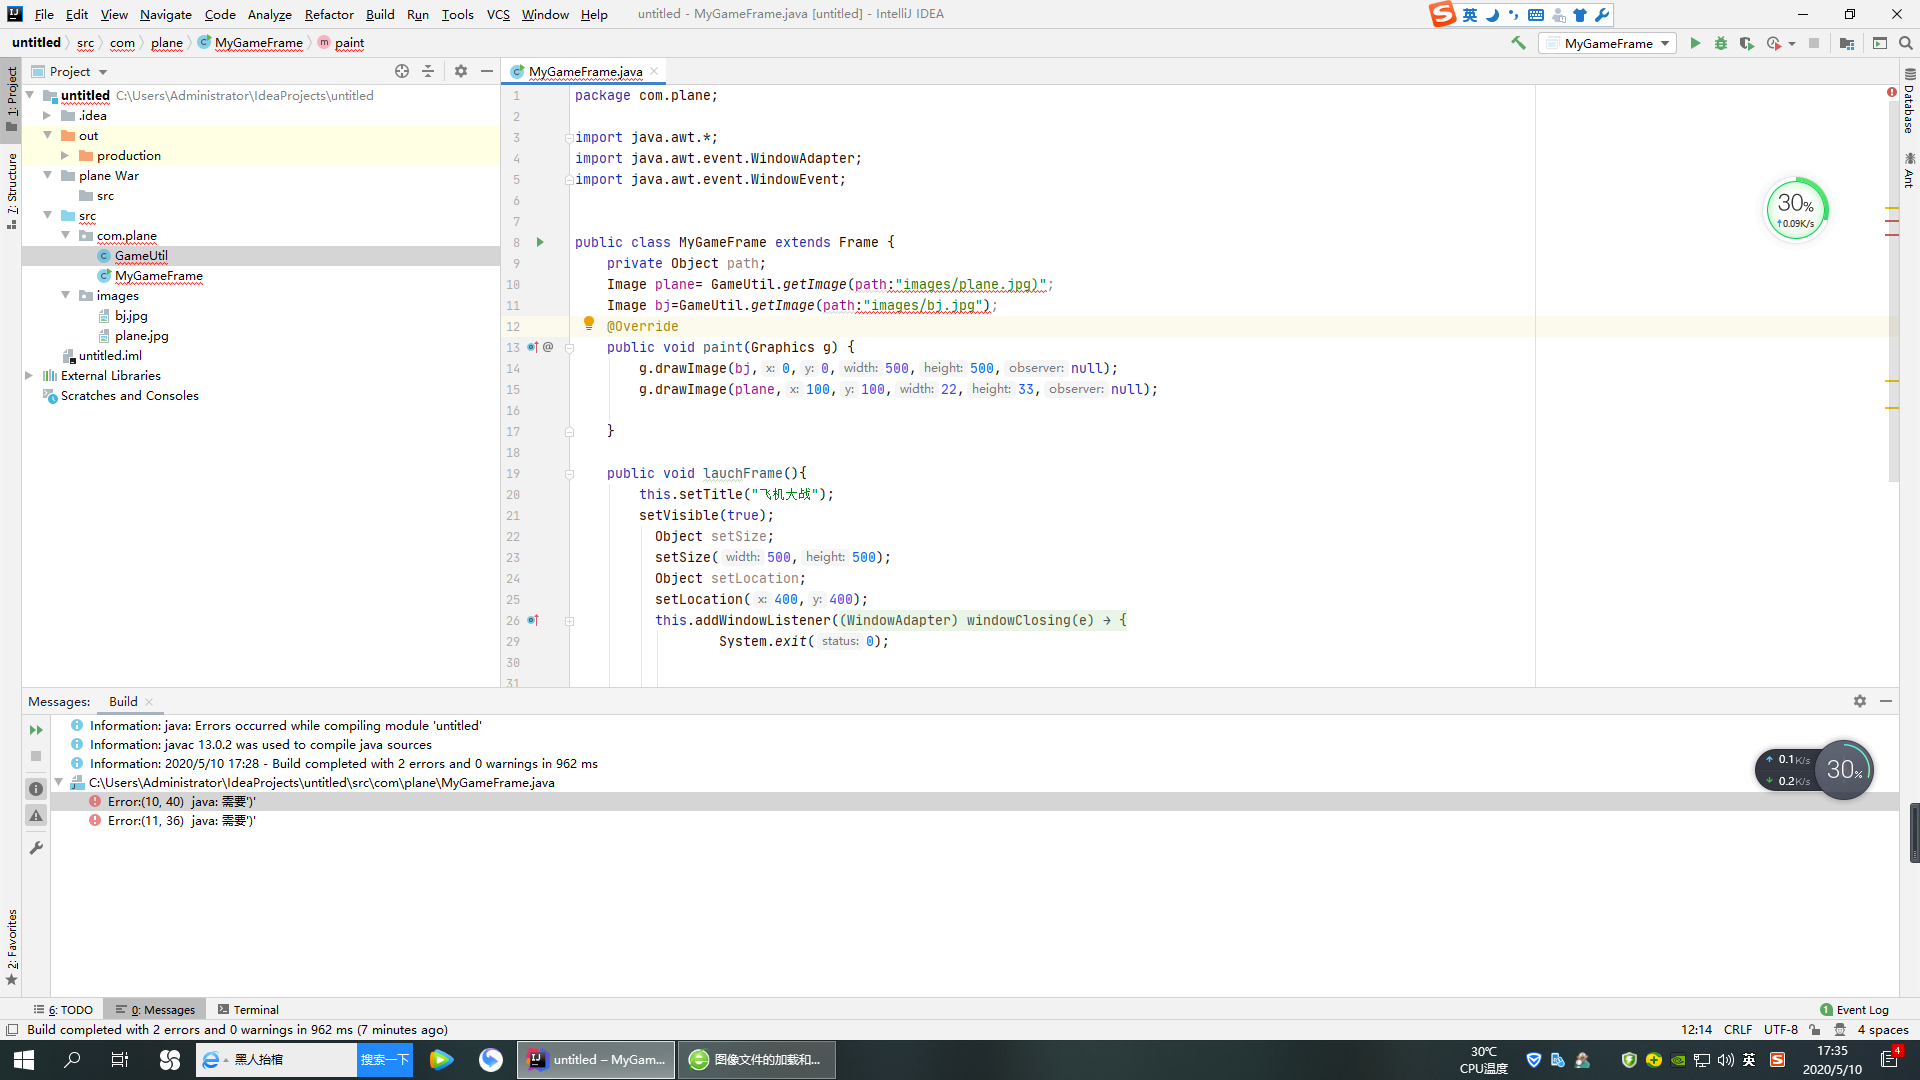Screen dimensions: 1920x1080
Task: Toggle the override gutter marker on line 13
Action: (533, 347)
